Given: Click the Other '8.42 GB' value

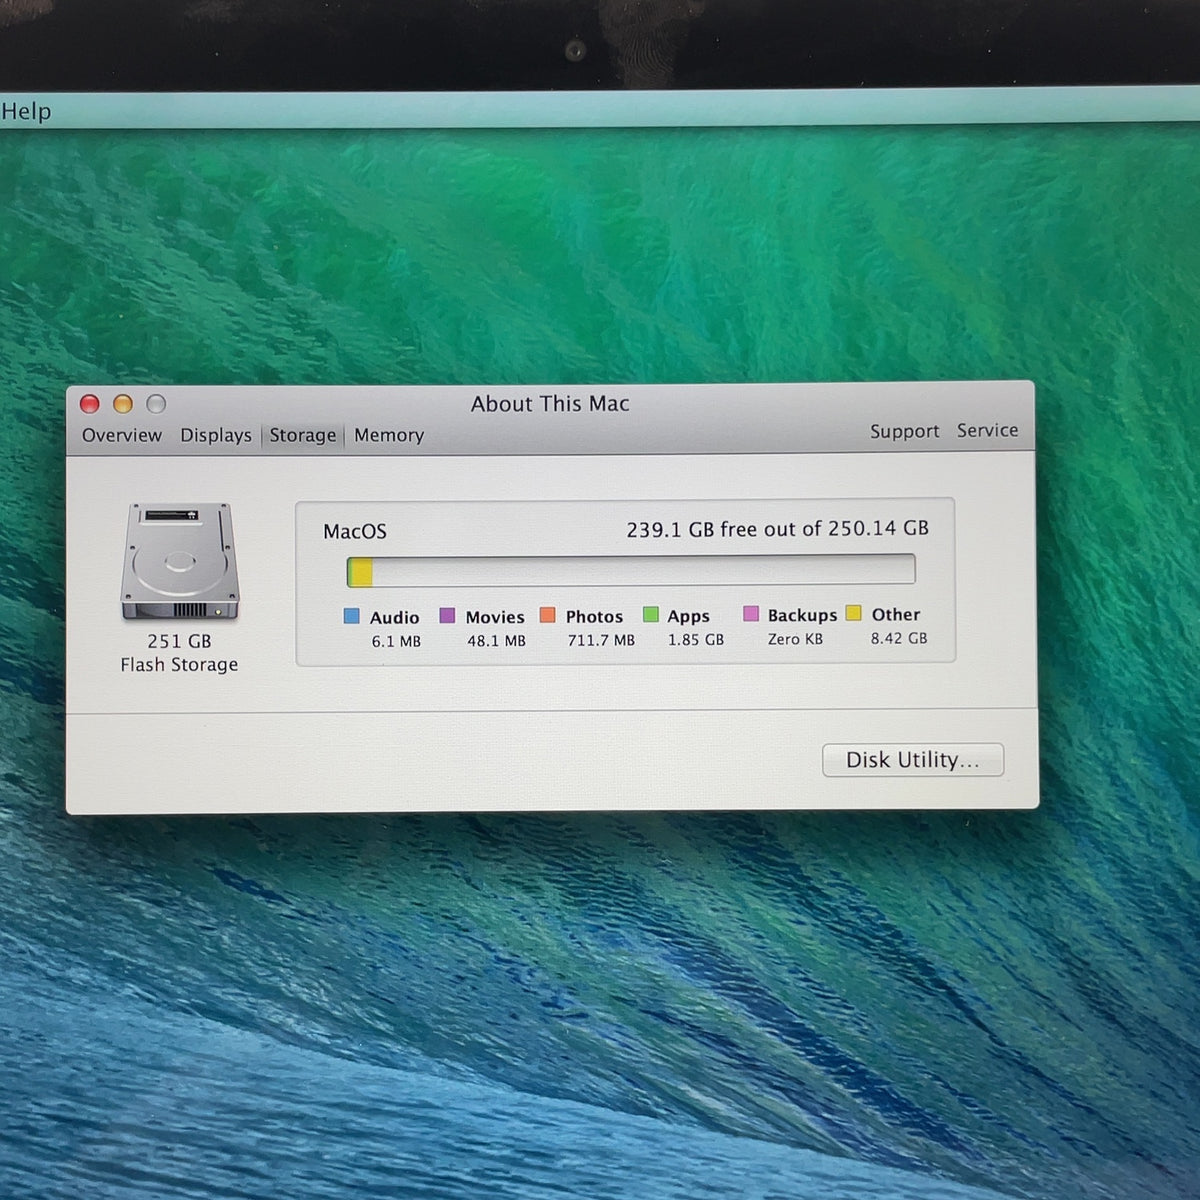Looking at the screenshot, I should pos(899,638).
